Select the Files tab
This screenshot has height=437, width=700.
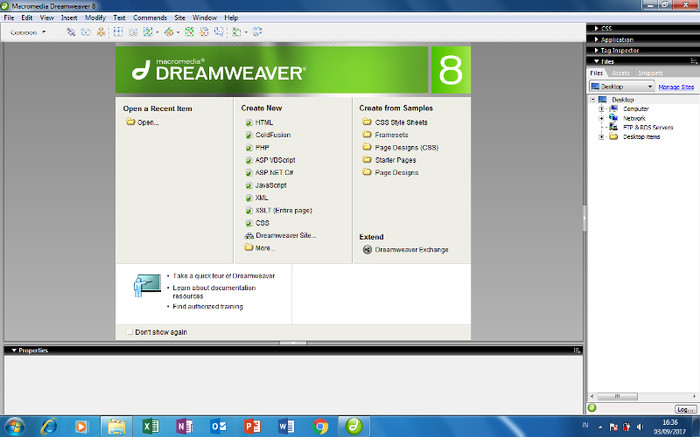pos(596,73)
